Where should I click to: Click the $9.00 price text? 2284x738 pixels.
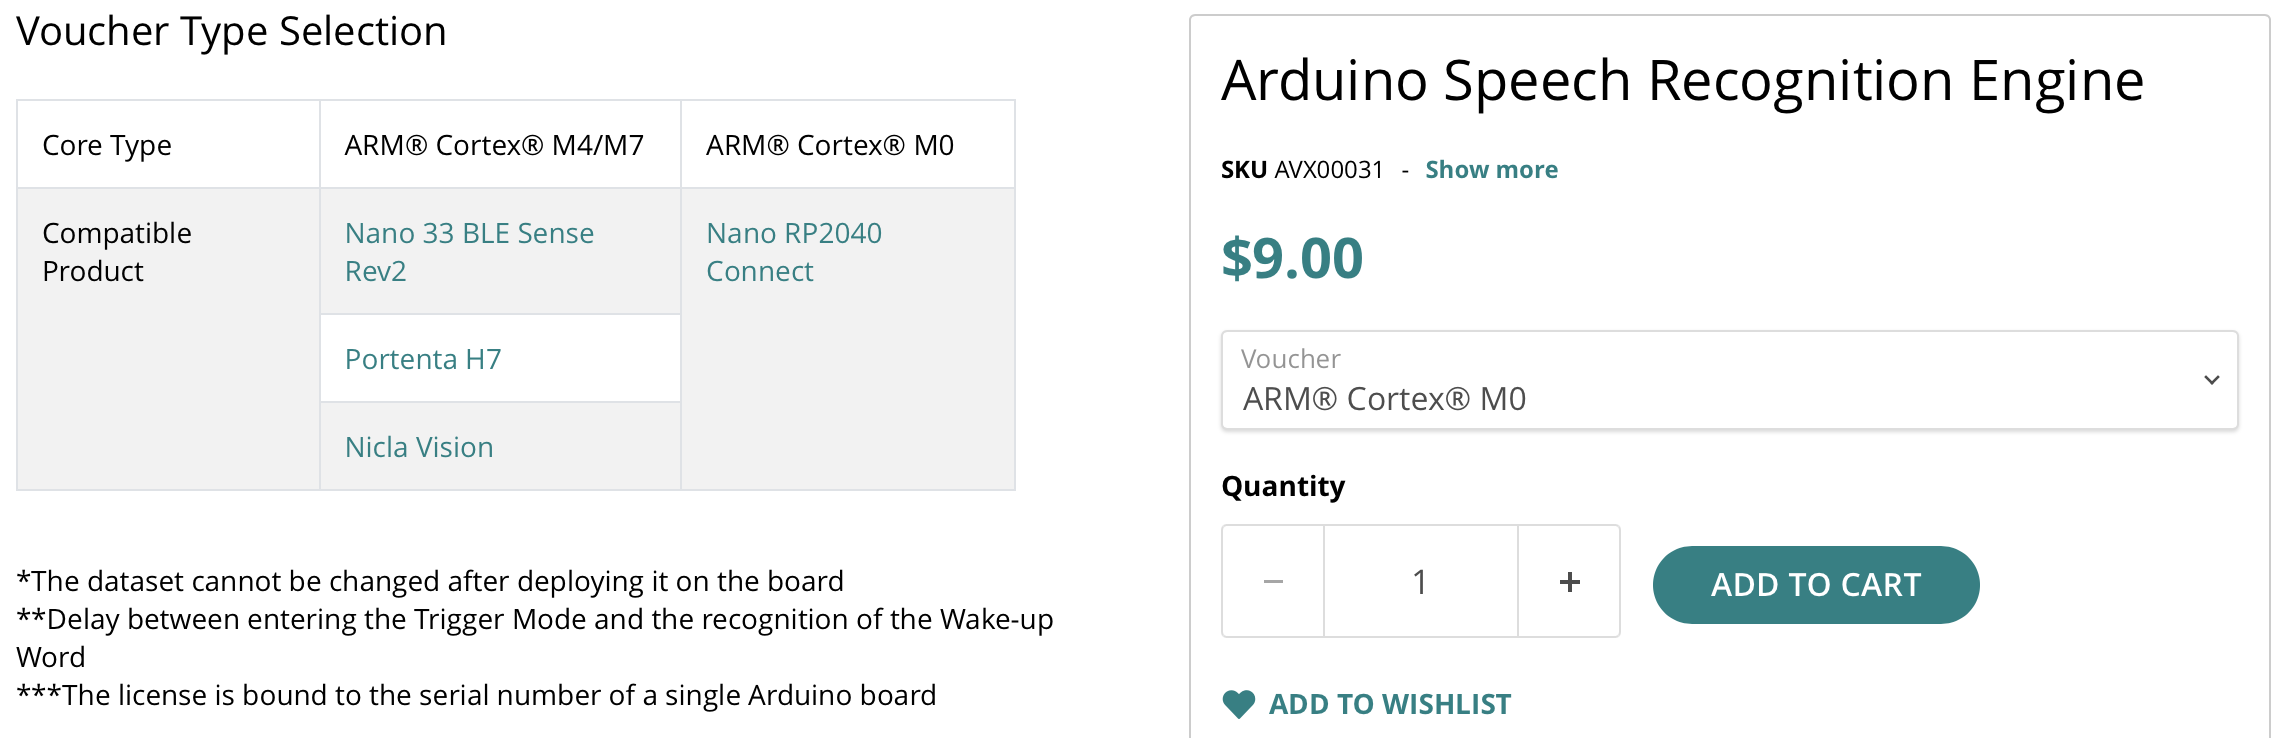click(x=1292, y=258)
